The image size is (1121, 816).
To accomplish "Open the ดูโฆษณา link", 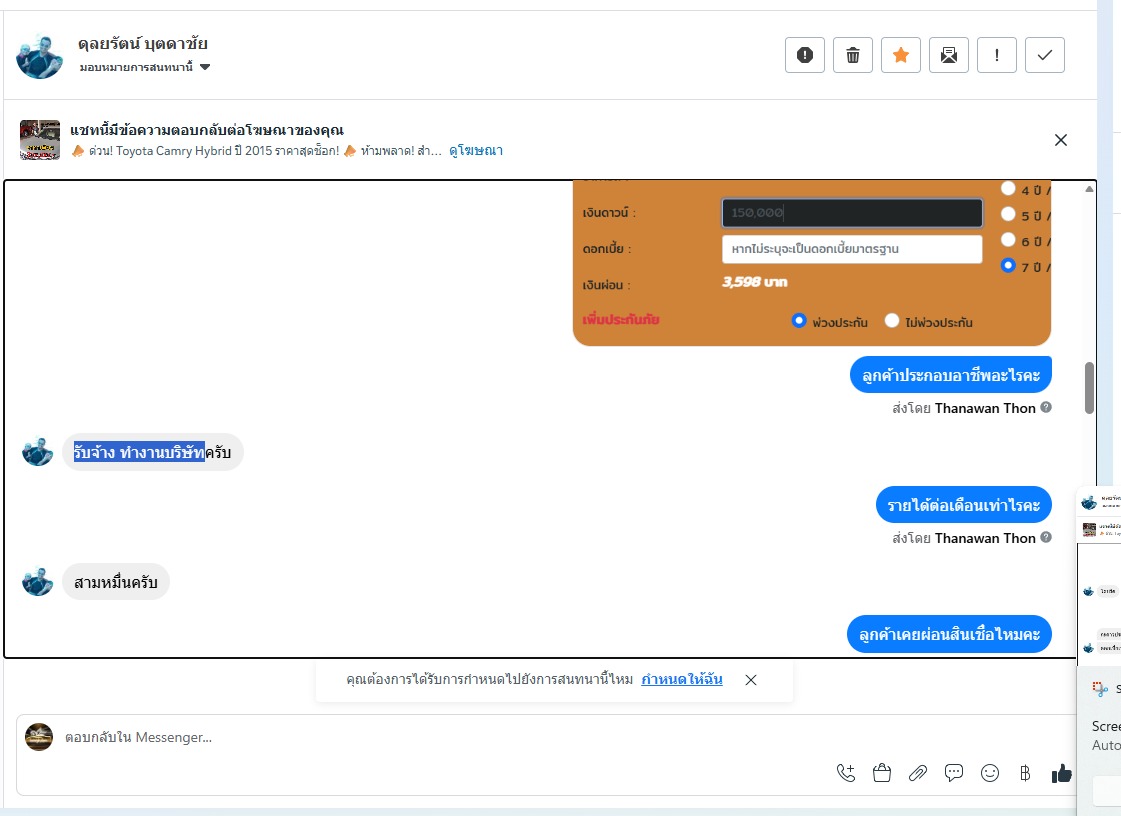I will pos(475,151).
